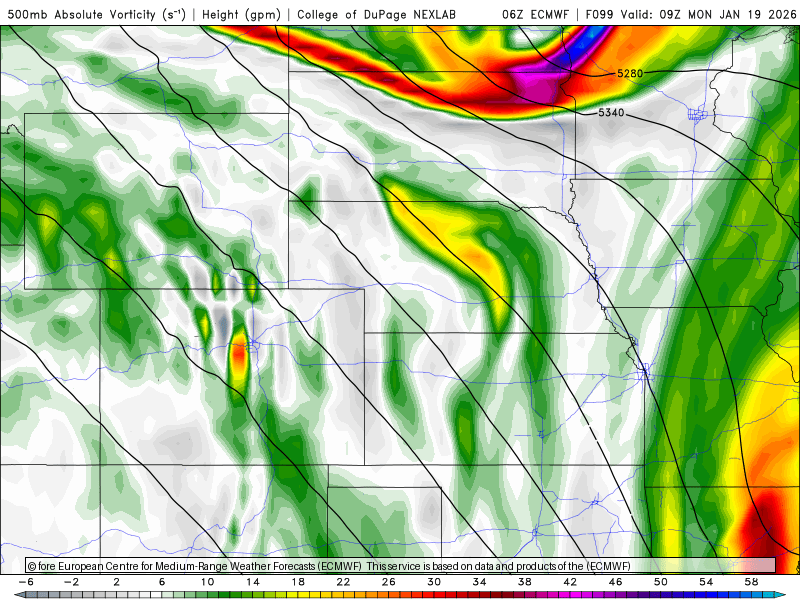Click the 26 value on the color scale
Image resolution: width=800 pixels, height=600 pixels.
389,582
